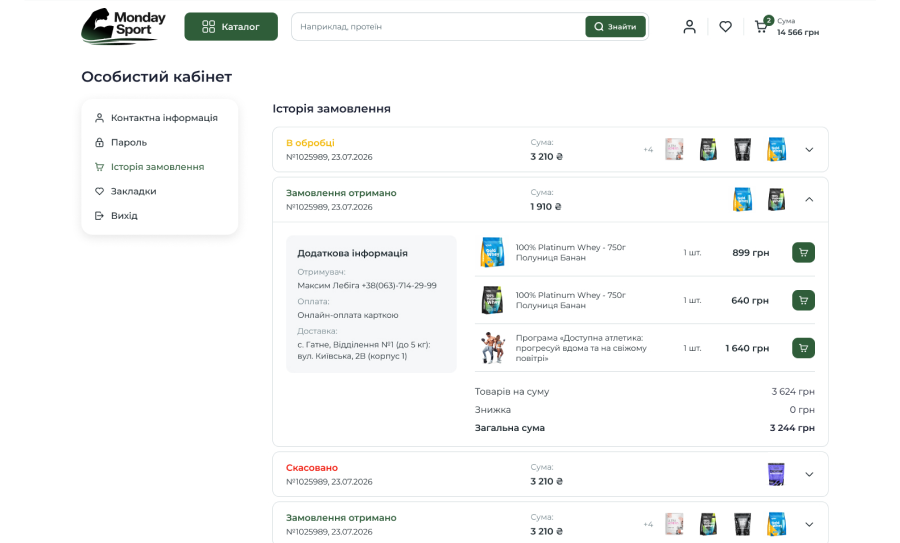Click Вихід to log out
This screenshot has height=543, width=900.
tap(124, 216)
